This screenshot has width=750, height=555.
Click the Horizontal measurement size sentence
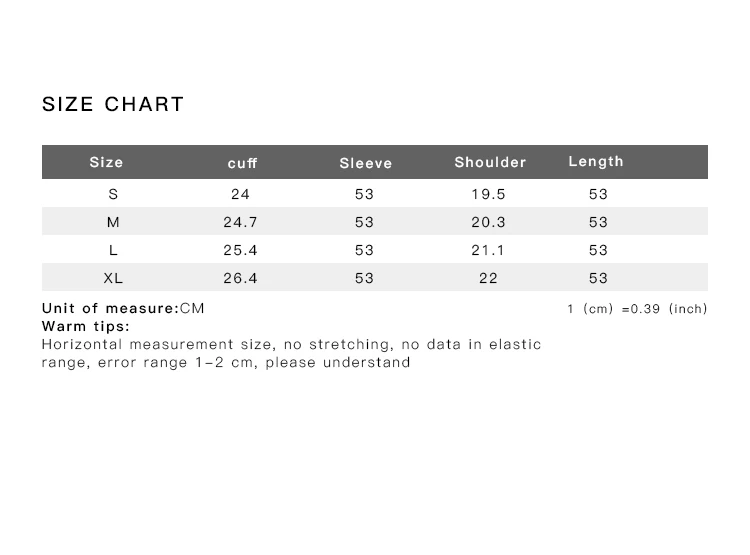pyautogui.click(x=291, y=353)
